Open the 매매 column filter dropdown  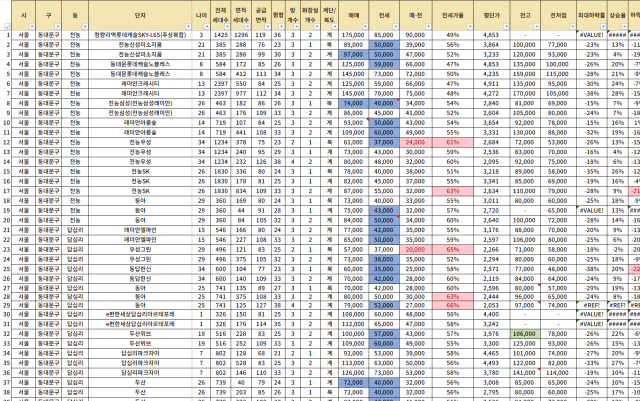[365, 27]
